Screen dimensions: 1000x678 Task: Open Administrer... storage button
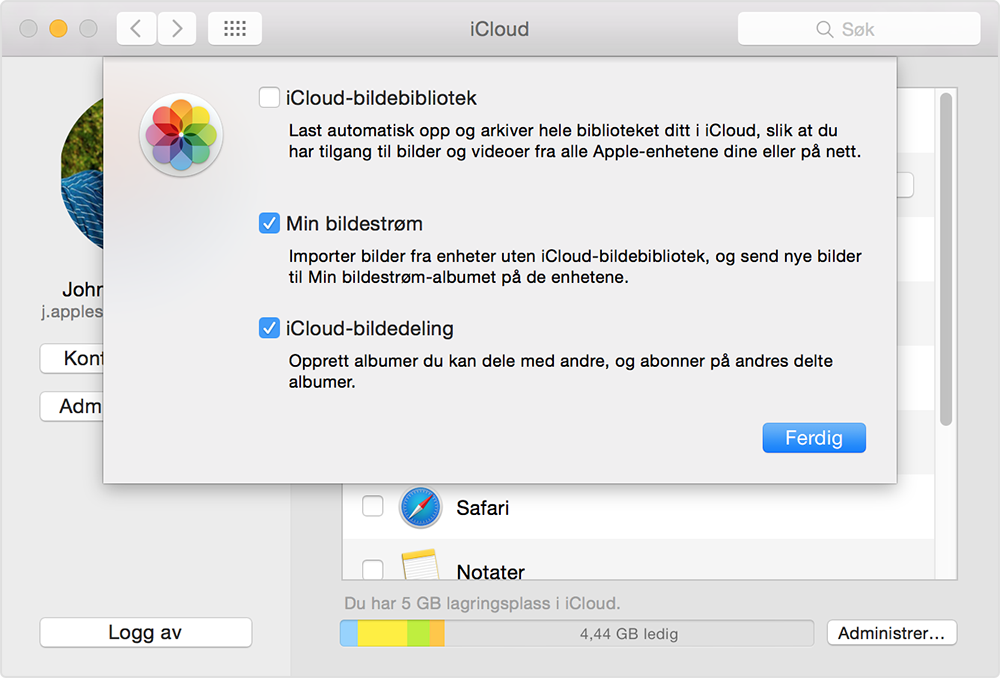[x=892, y=633]
